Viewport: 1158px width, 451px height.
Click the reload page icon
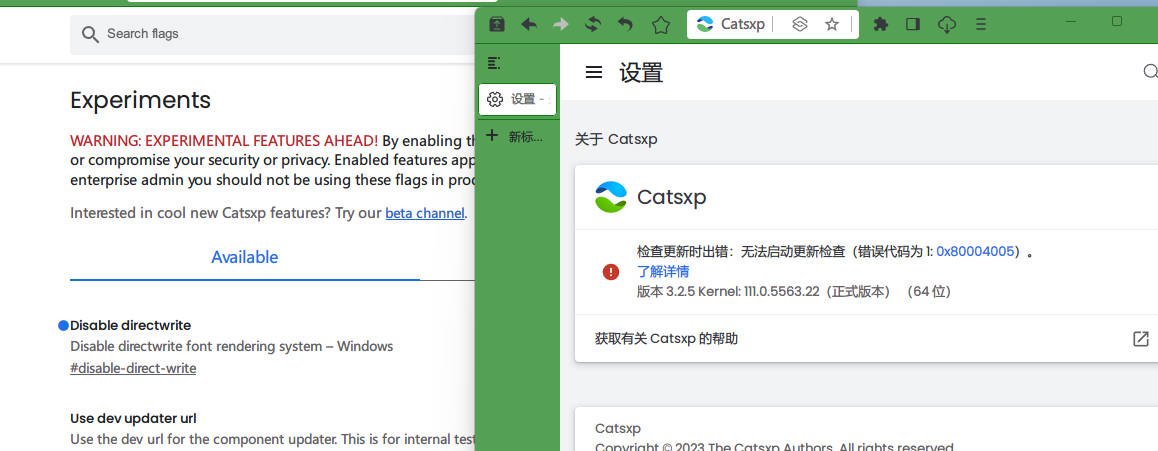coord(593,25)
